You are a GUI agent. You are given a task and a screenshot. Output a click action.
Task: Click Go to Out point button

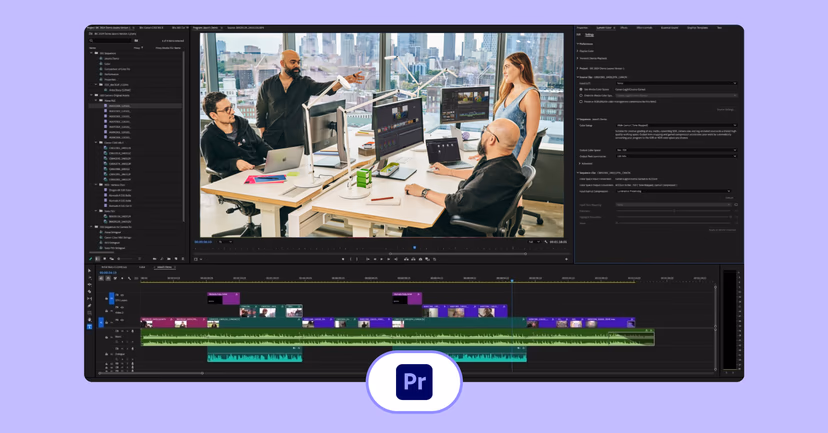pos(396,259)
